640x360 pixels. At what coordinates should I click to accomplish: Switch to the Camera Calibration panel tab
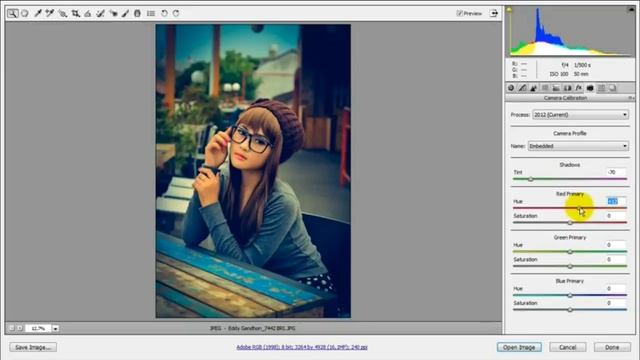coord(590,88)
